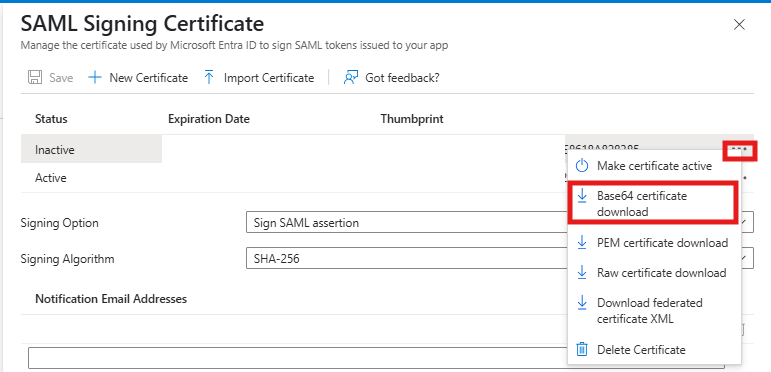771x372 pixels.
Task: Click the trash icon for Delete Certificate
Action: [582, 349]
